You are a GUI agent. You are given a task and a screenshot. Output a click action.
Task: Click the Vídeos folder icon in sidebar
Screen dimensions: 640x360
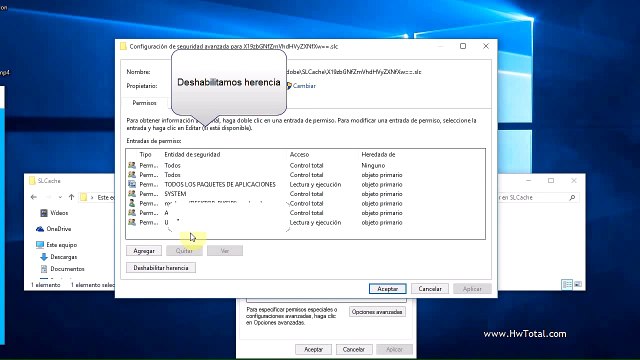tap(44, 213)
